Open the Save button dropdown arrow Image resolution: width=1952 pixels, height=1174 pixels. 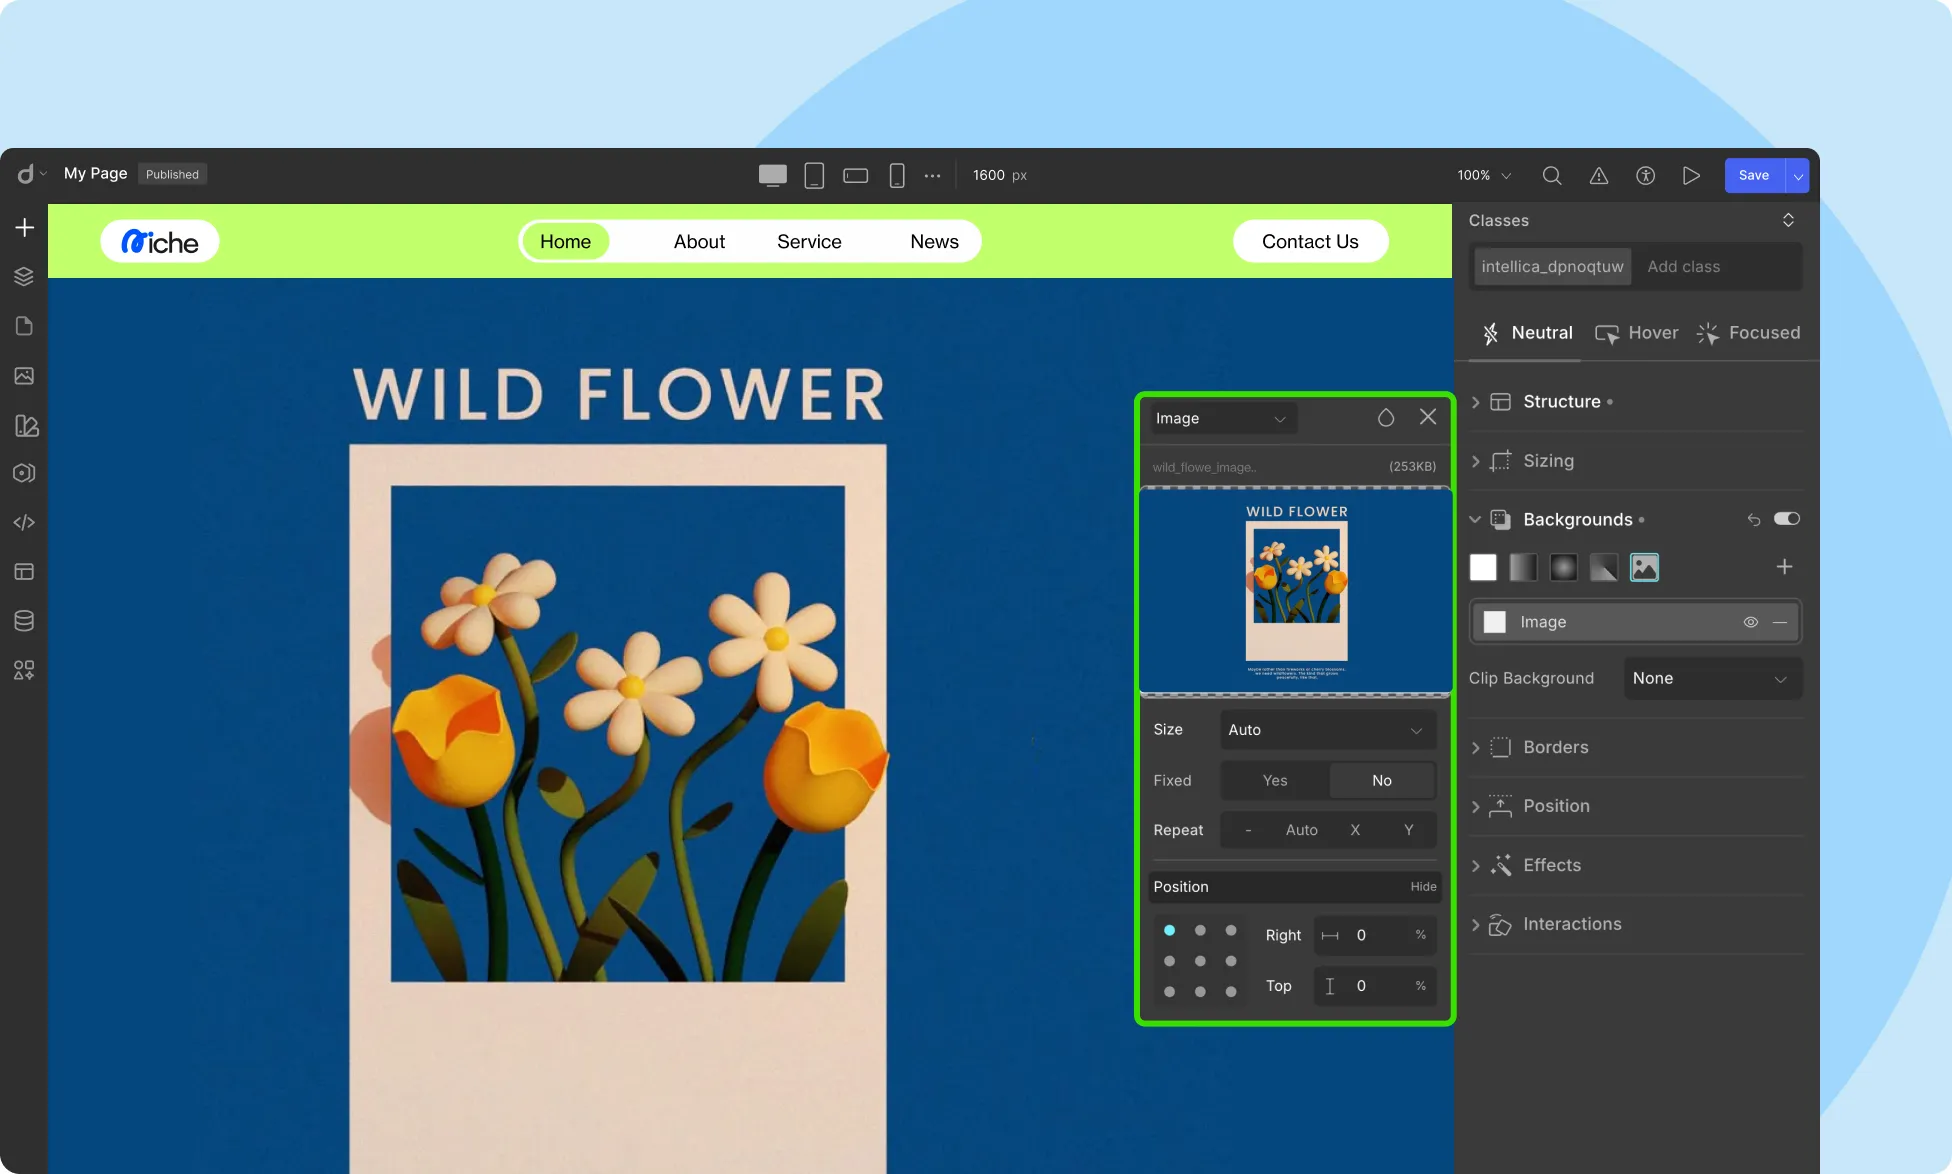coord(1798,175)
